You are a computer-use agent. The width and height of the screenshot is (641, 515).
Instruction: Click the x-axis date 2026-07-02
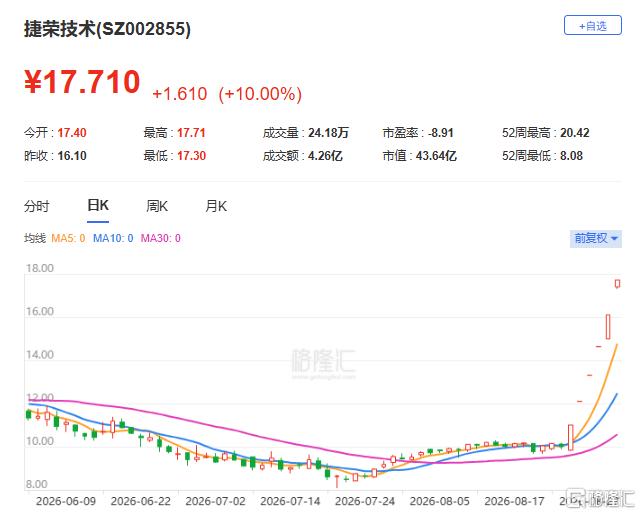pyautogui.click(x=215, y=501)
